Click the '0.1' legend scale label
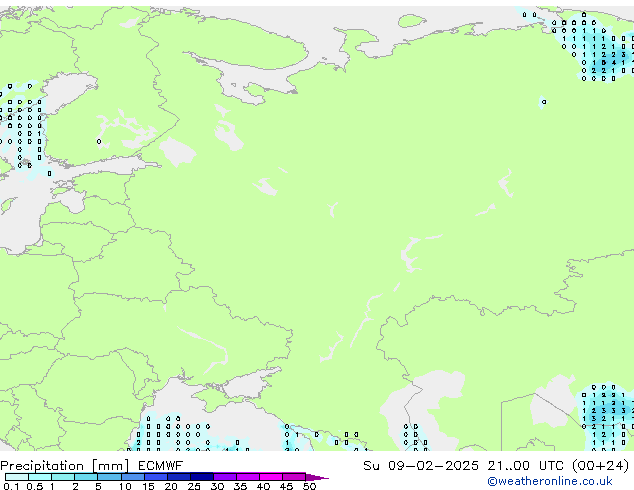 [11, 486]
